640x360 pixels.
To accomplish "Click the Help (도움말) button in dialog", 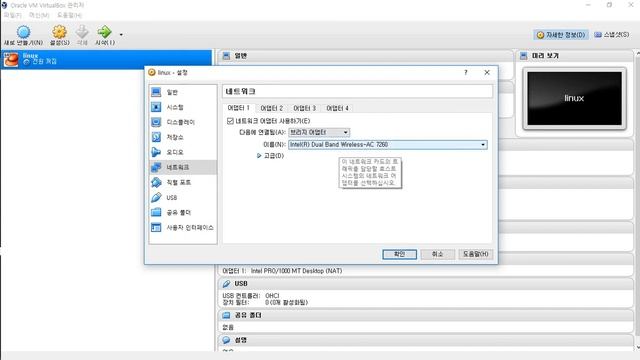I will coord(476,254).
